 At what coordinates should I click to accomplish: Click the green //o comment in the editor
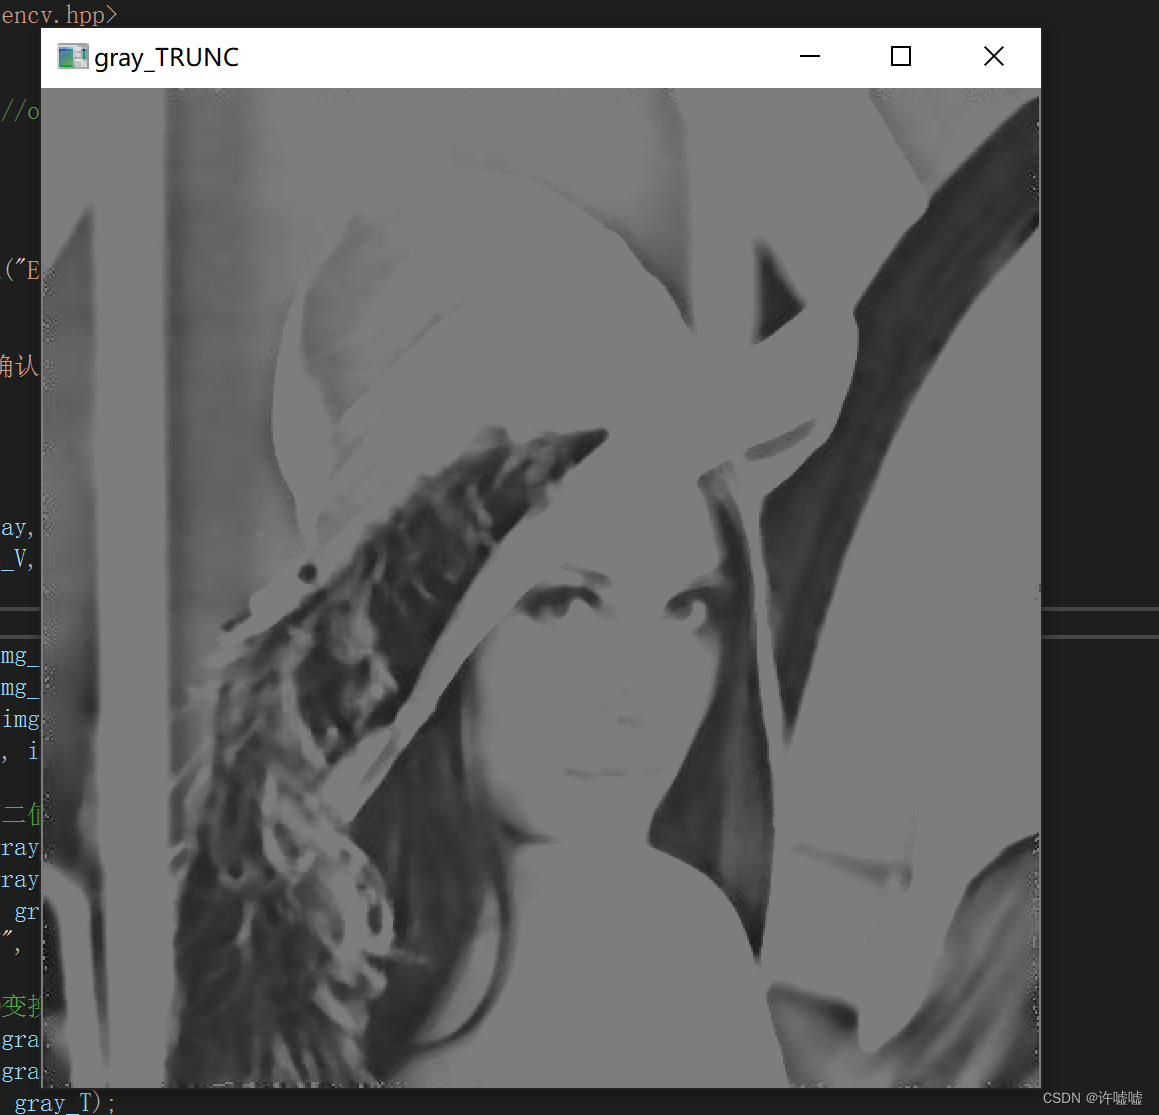tap(19, 111)
